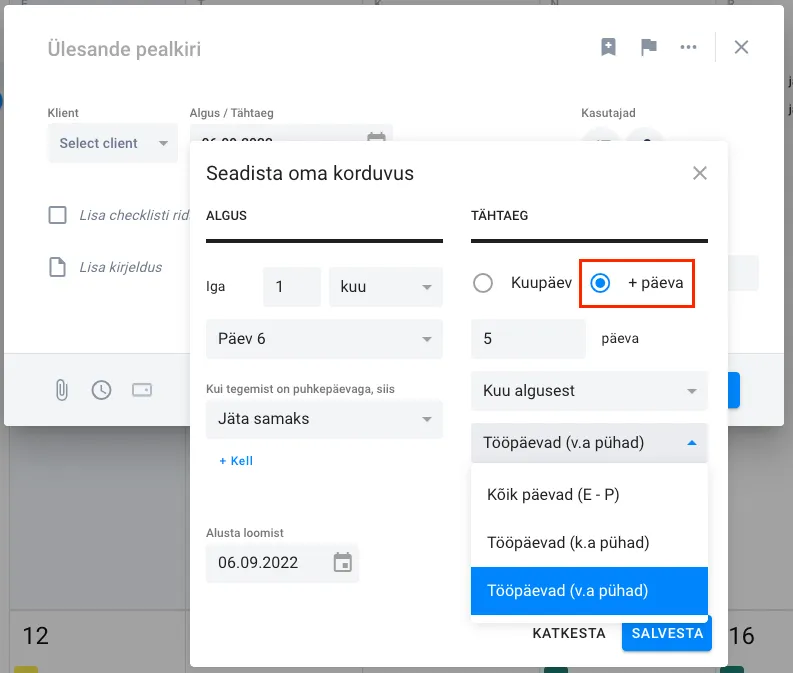
Task: Close the Seadista oma korduvus dialog
Action: coord(700,173)
